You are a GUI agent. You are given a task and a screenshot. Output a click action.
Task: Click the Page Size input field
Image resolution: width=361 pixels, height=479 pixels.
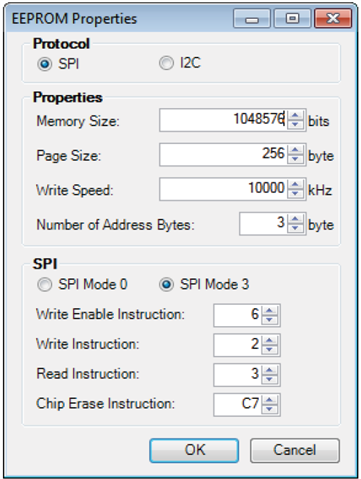point(223,154)
